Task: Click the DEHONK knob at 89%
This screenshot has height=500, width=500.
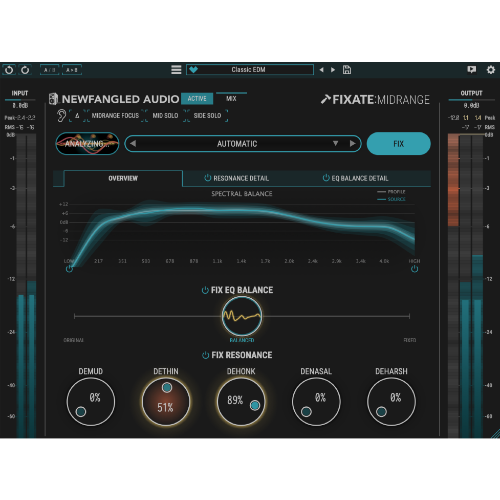Action: (241, 402)
